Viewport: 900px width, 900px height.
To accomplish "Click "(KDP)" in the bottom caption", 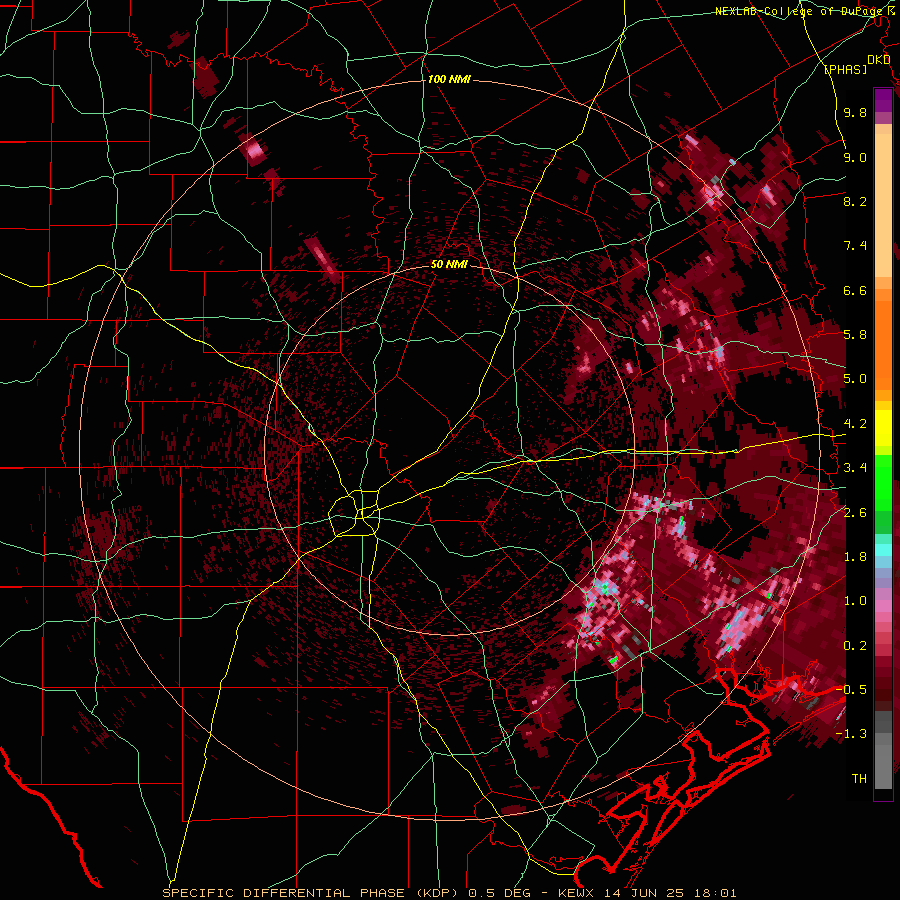I will point(436,893).
